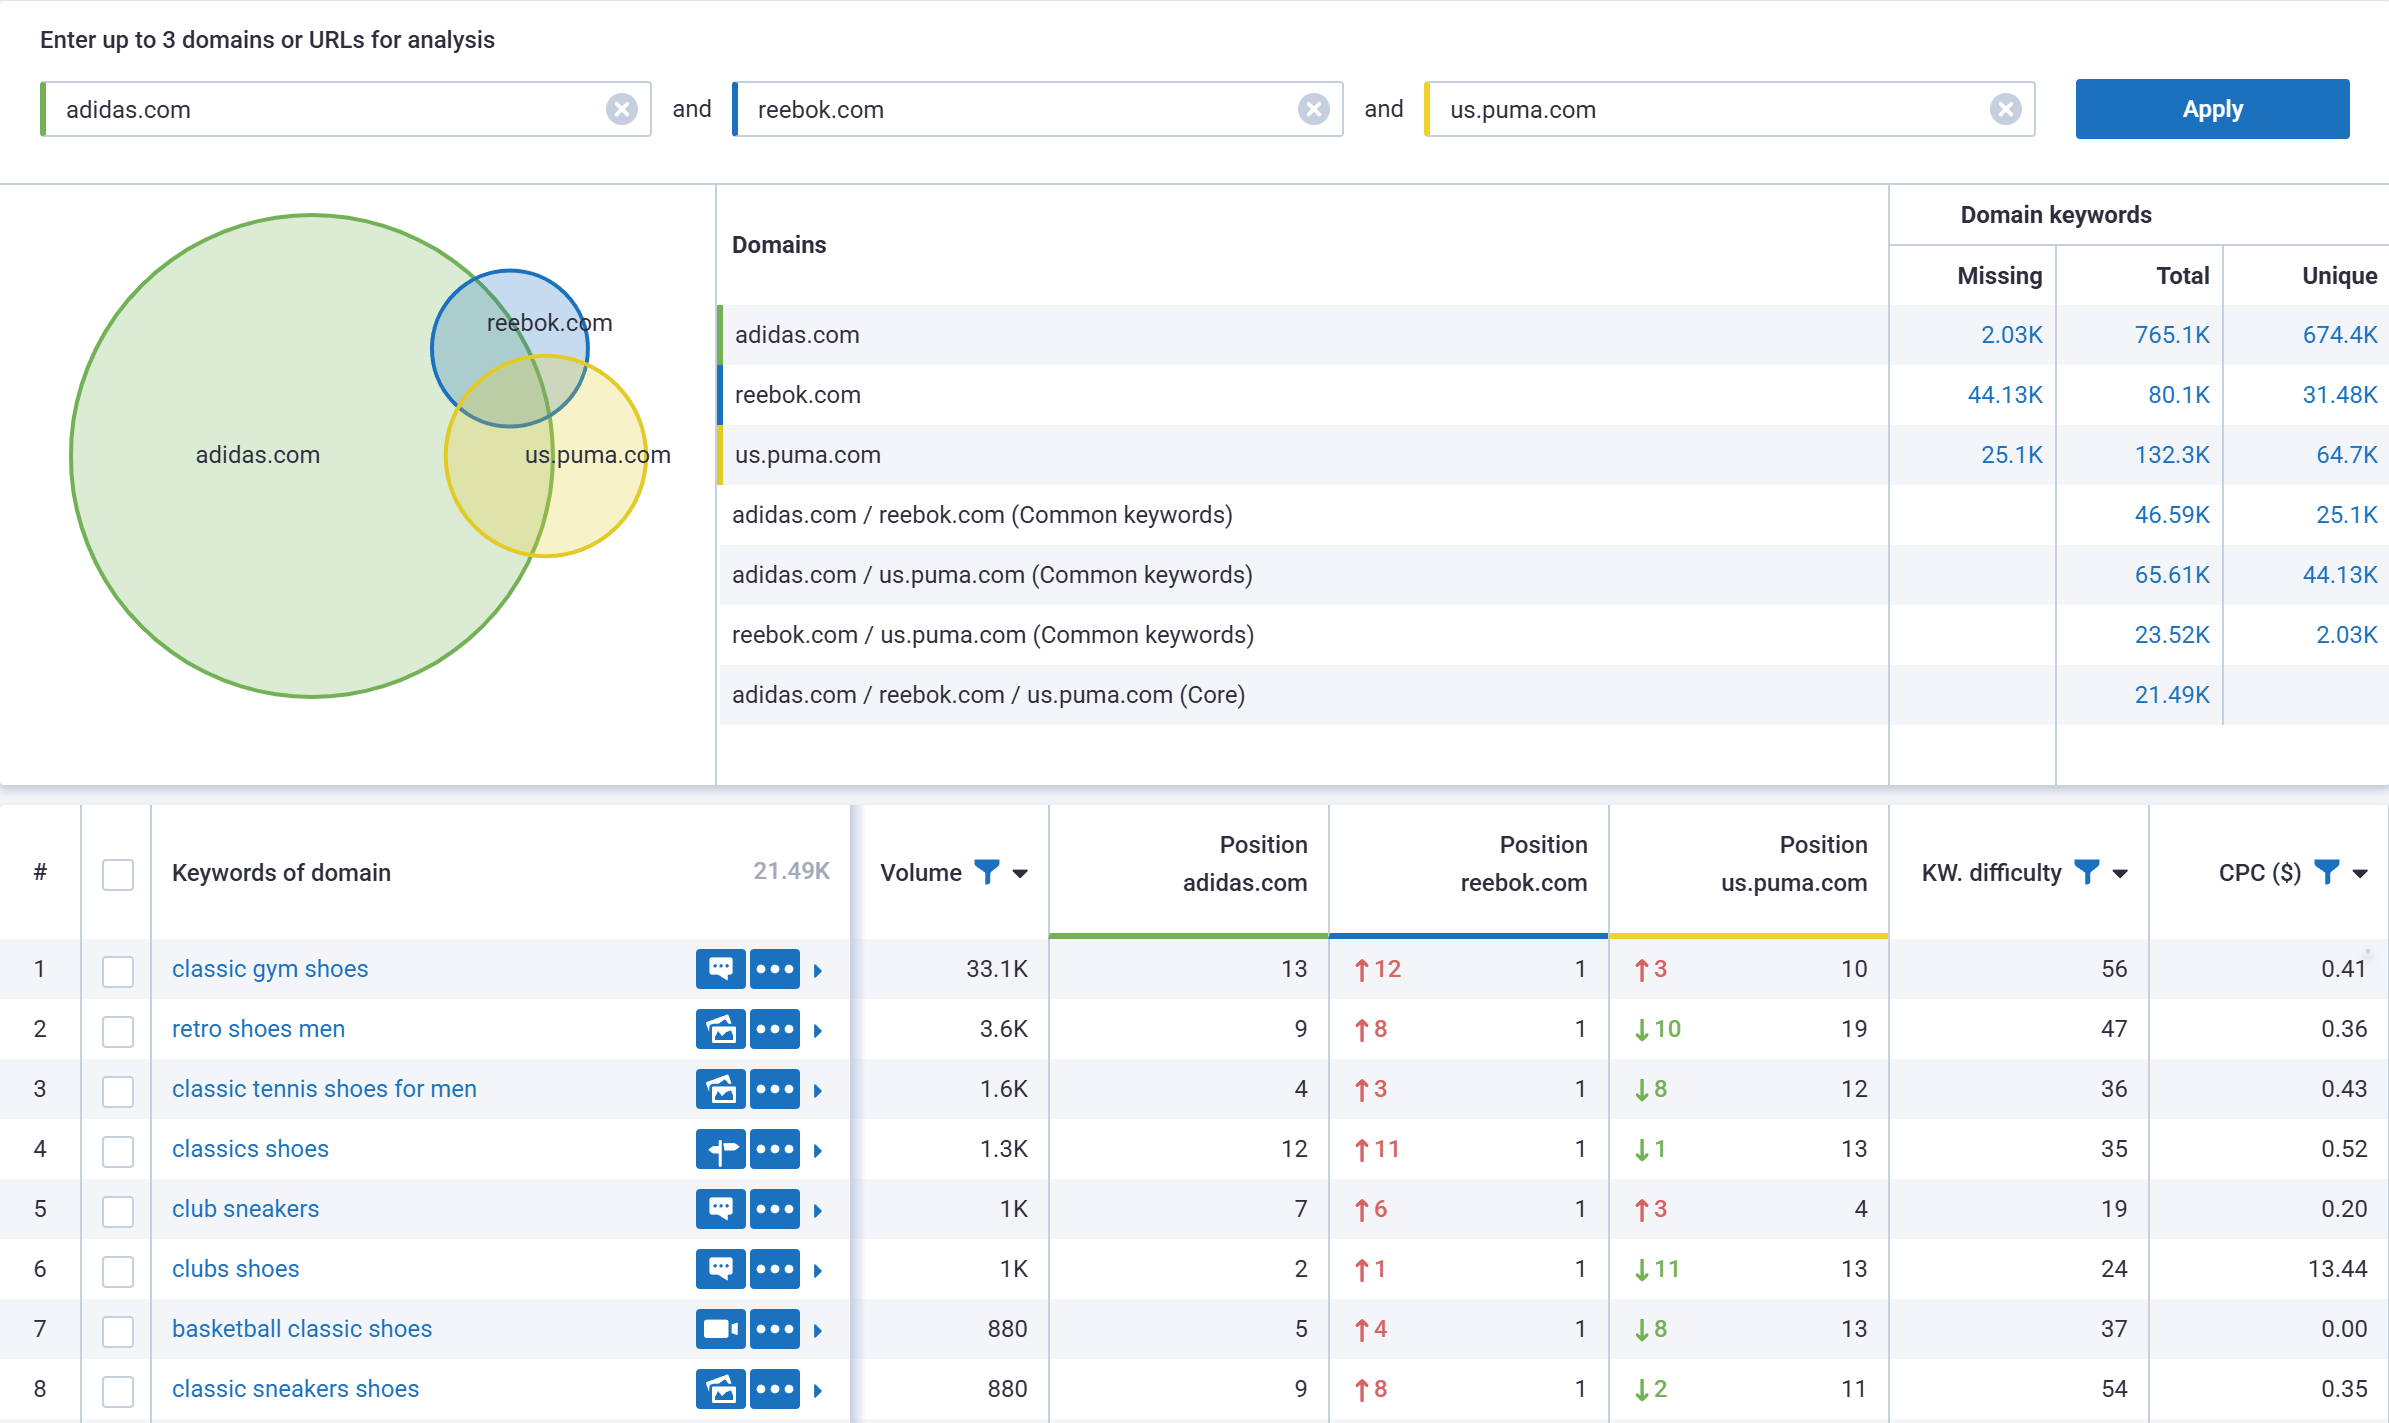Click video icon for basketball classic shoes
The width and height of the screenshot is (2389, 1423).
[x=720, y=1329]
